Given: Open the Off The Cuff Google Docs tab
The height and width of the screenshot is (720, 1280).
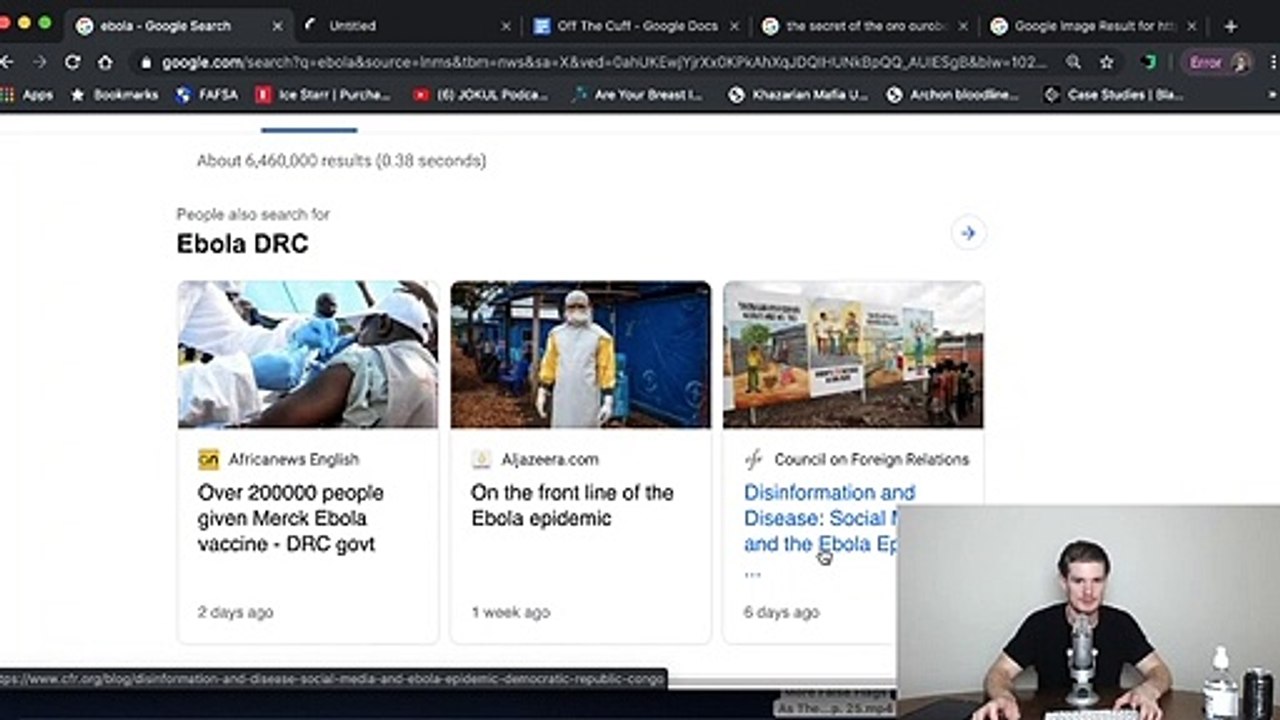Looking at the screenshot, I should pos(636,26).
